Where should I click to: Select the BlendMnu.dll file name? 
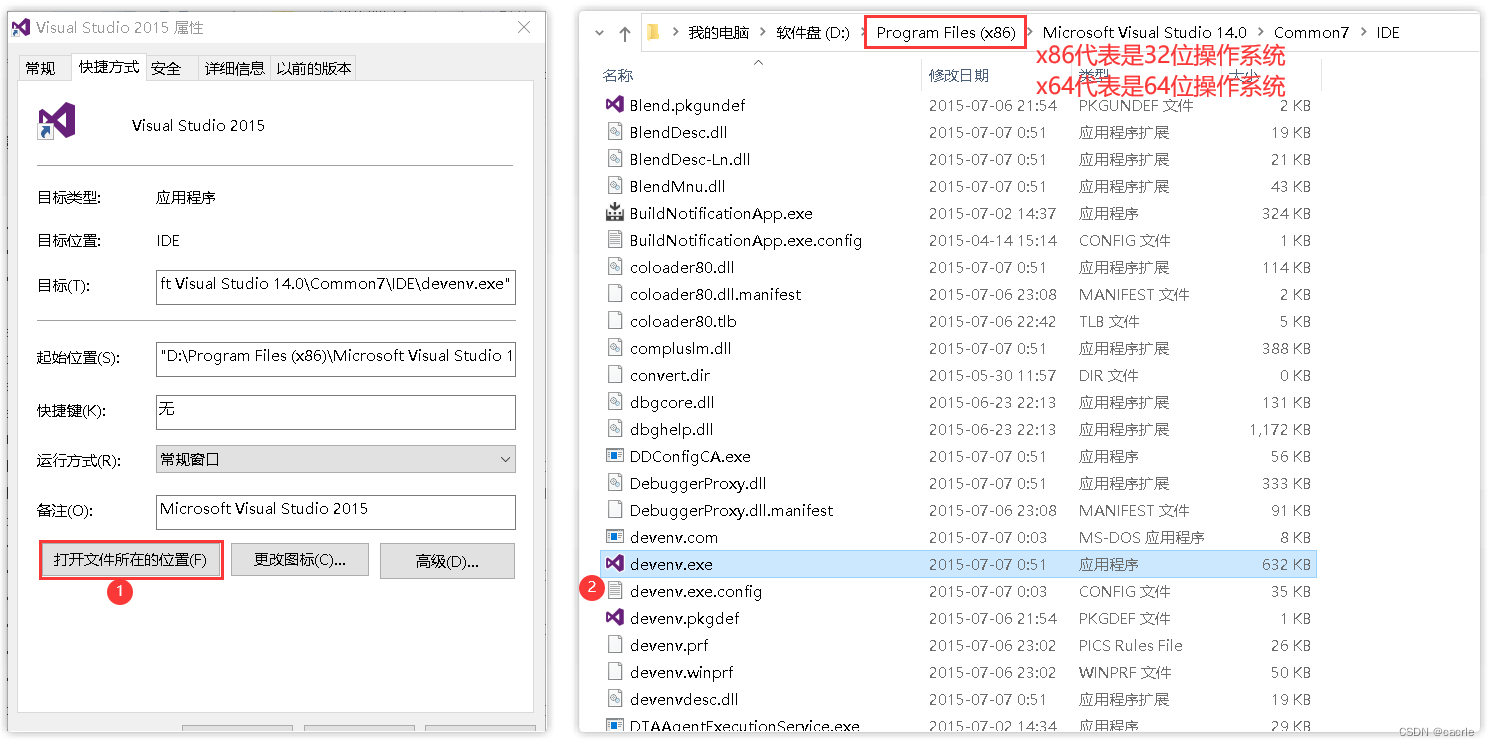[677, 186]
